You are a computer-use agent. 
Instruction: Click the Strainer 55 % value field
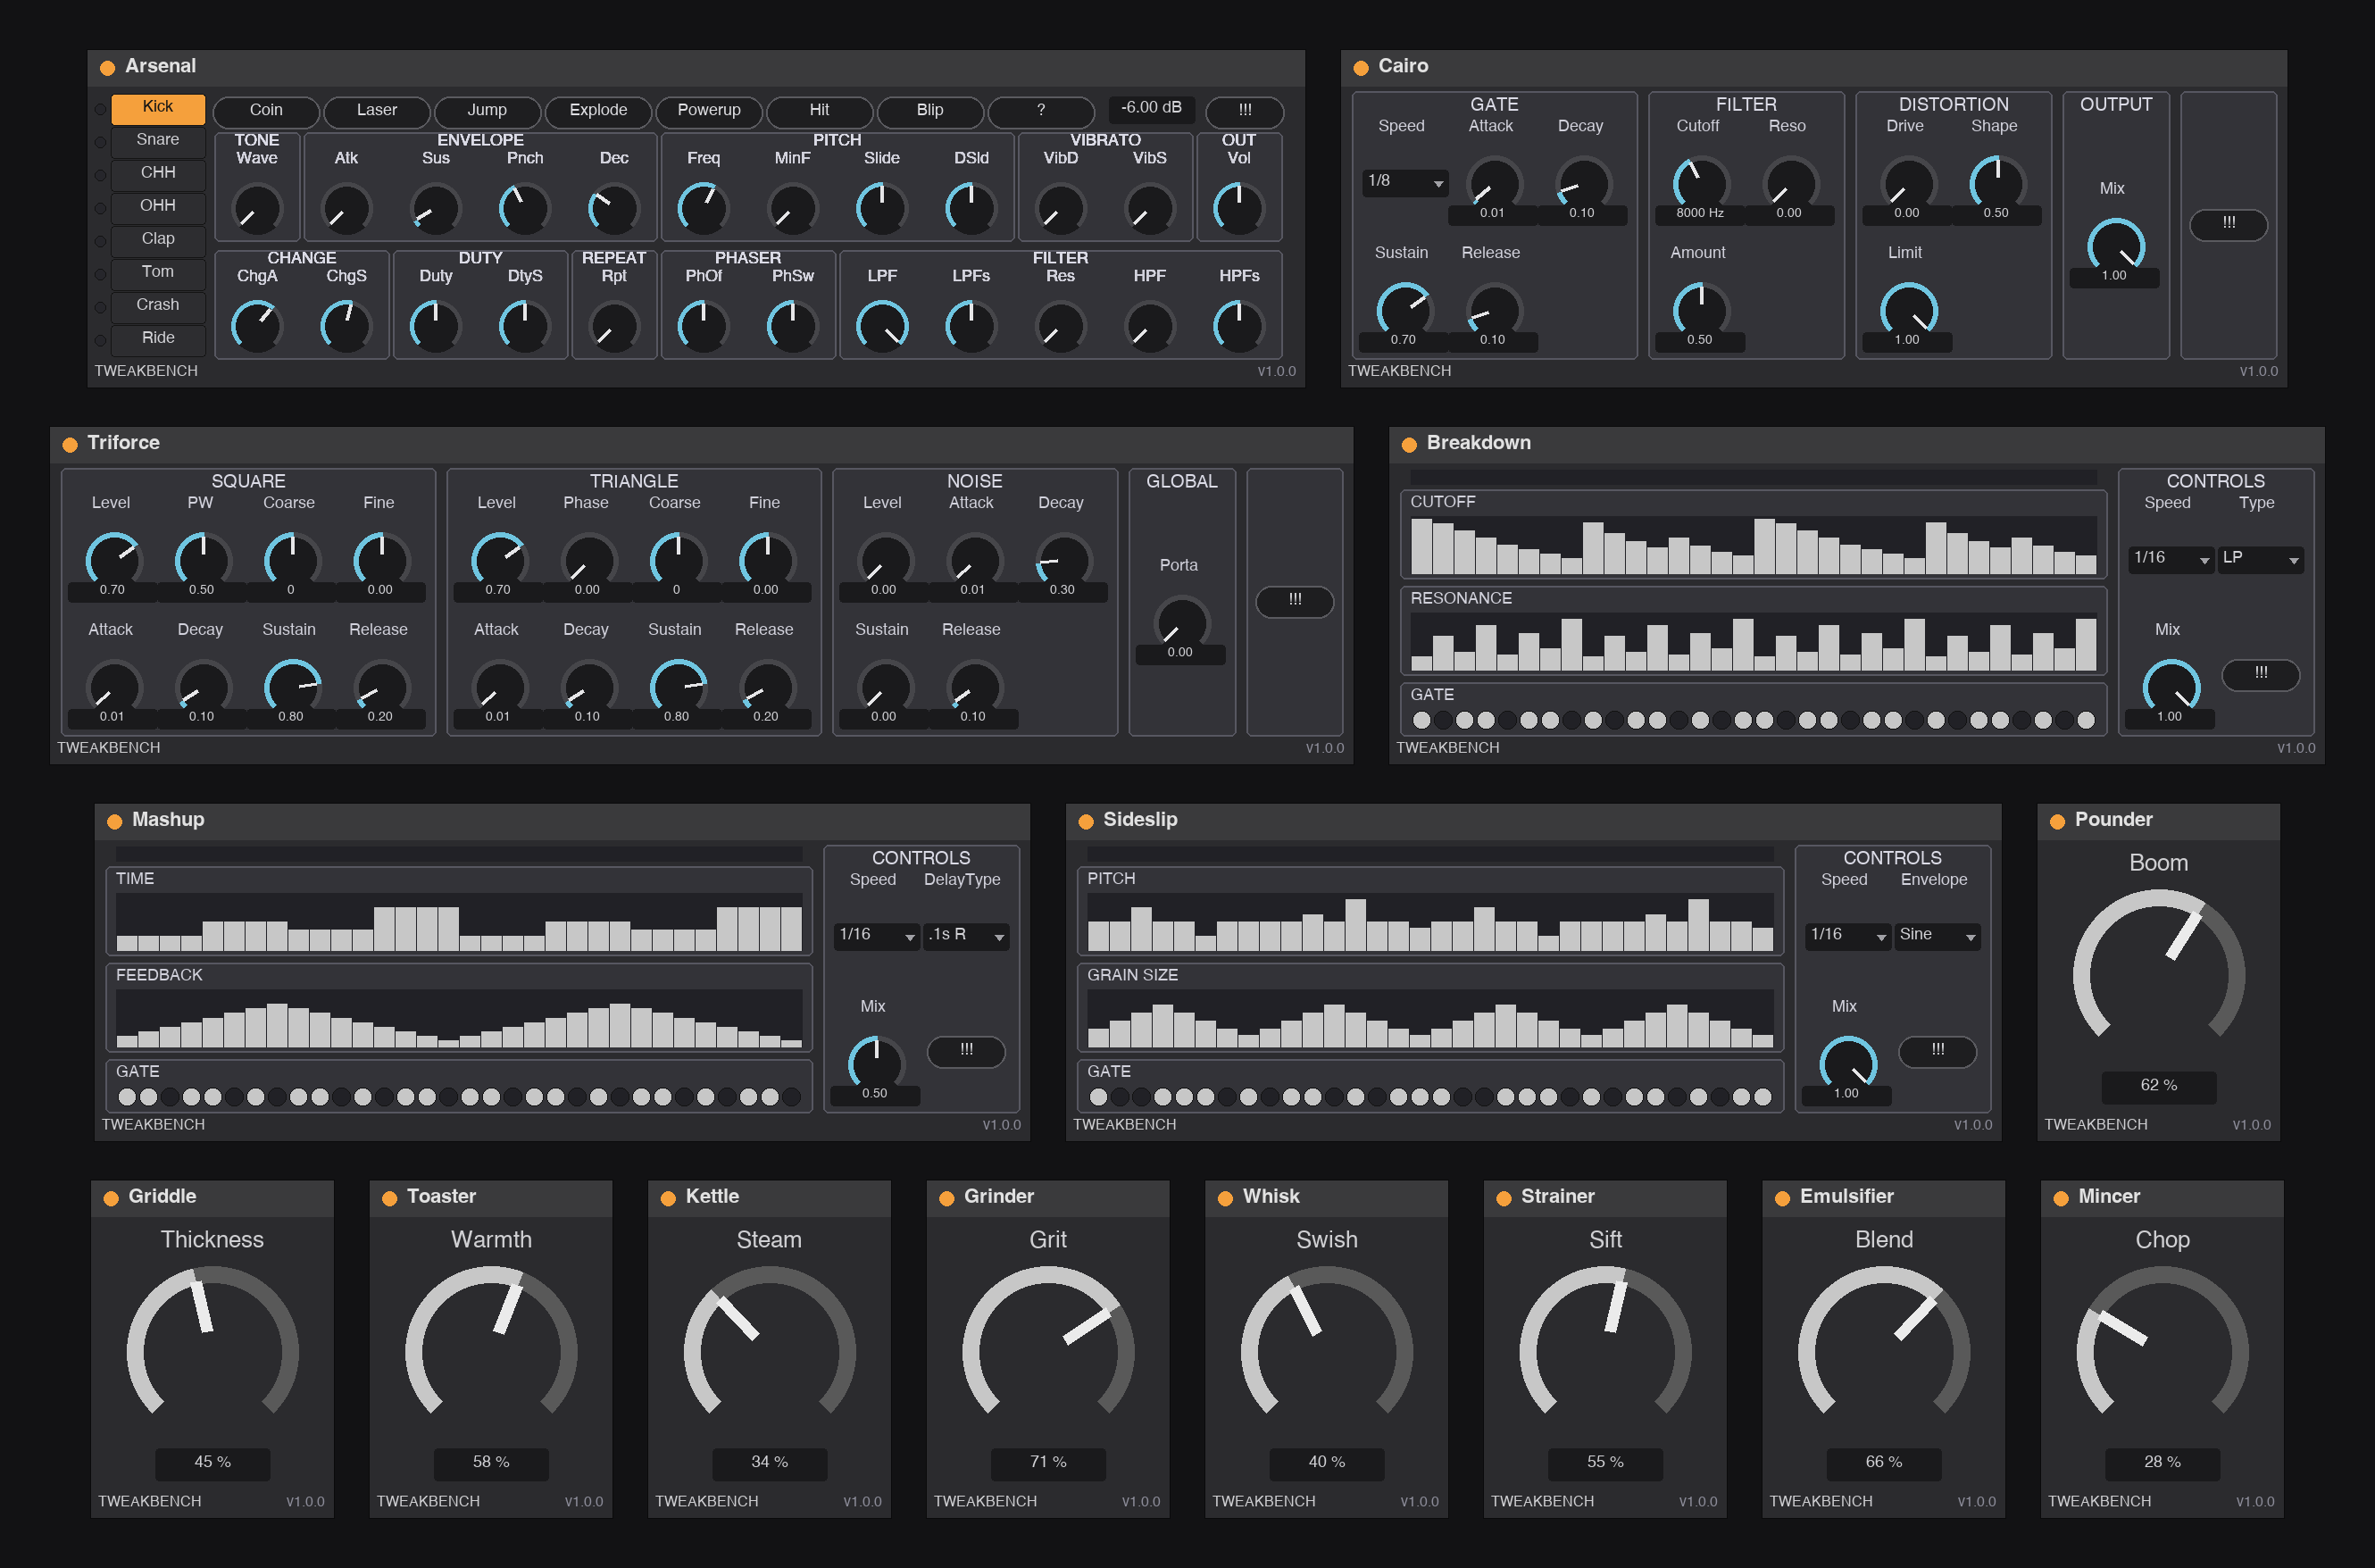1605,1463
